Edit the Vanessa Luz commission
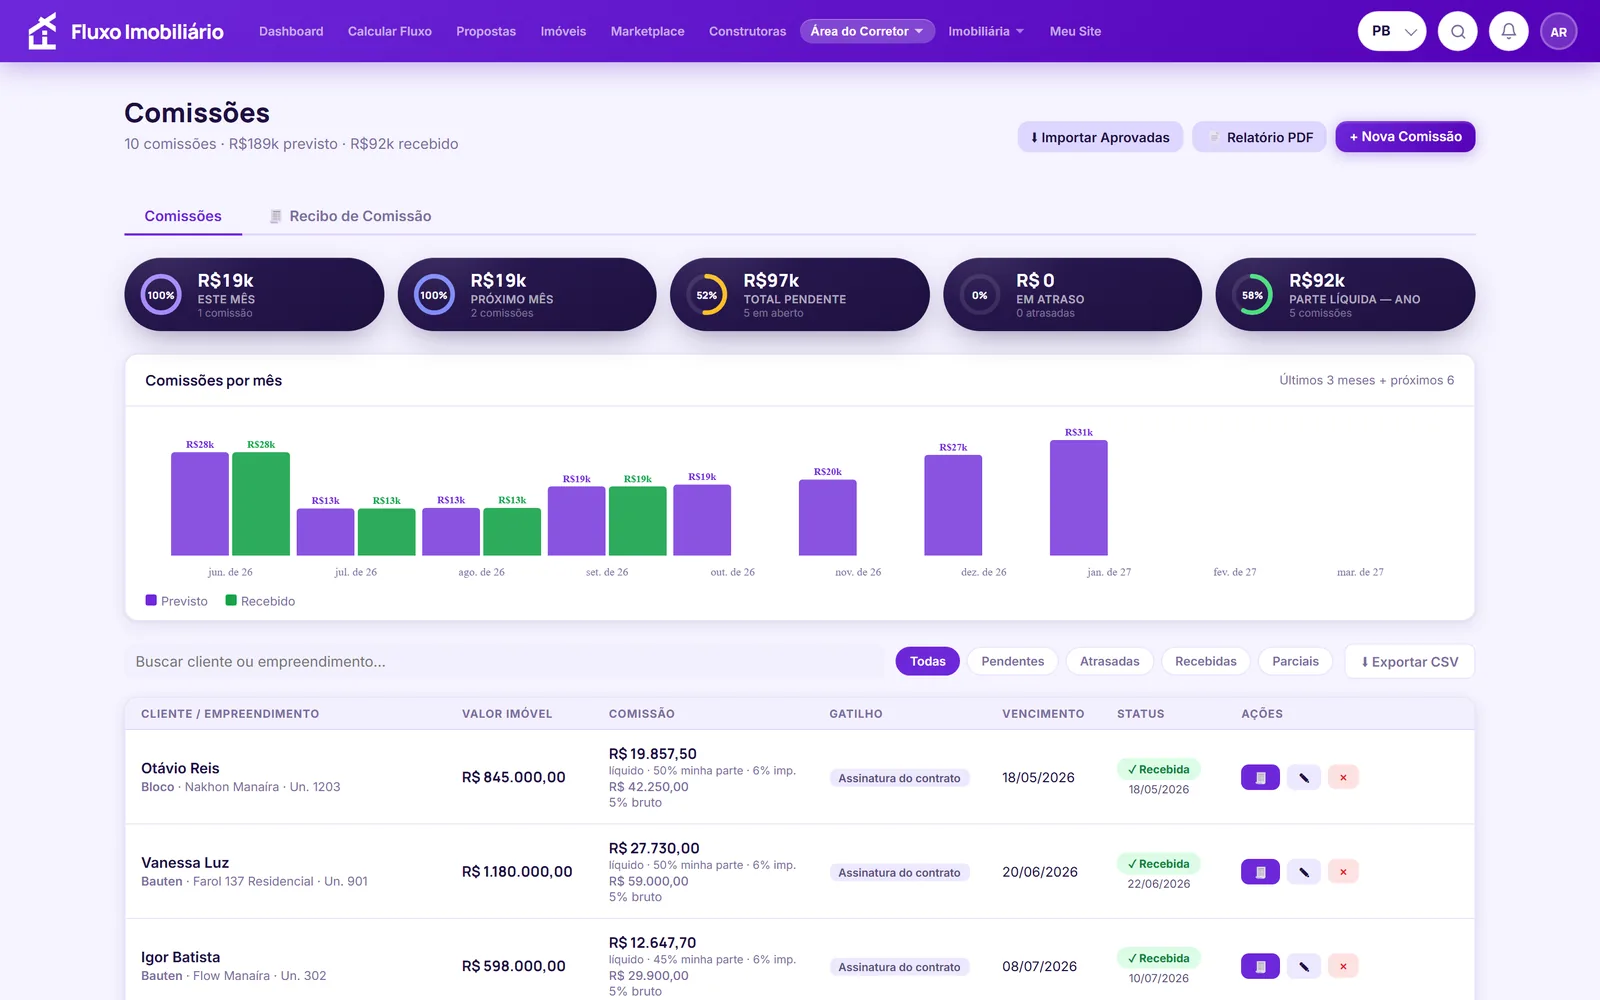 click(1304, 872)
